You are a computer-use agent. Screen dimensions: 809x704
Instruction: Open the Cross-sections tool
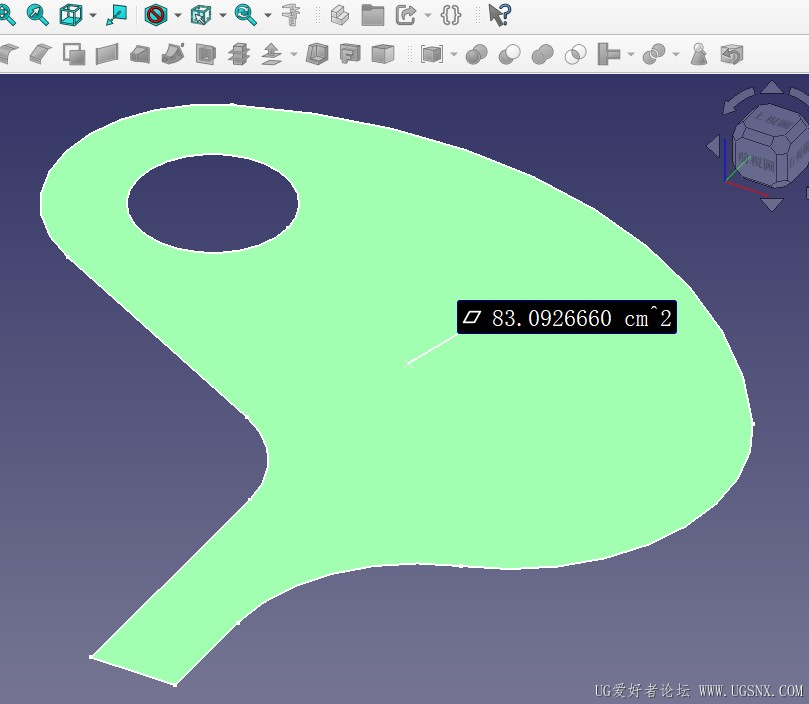point(238,54)
